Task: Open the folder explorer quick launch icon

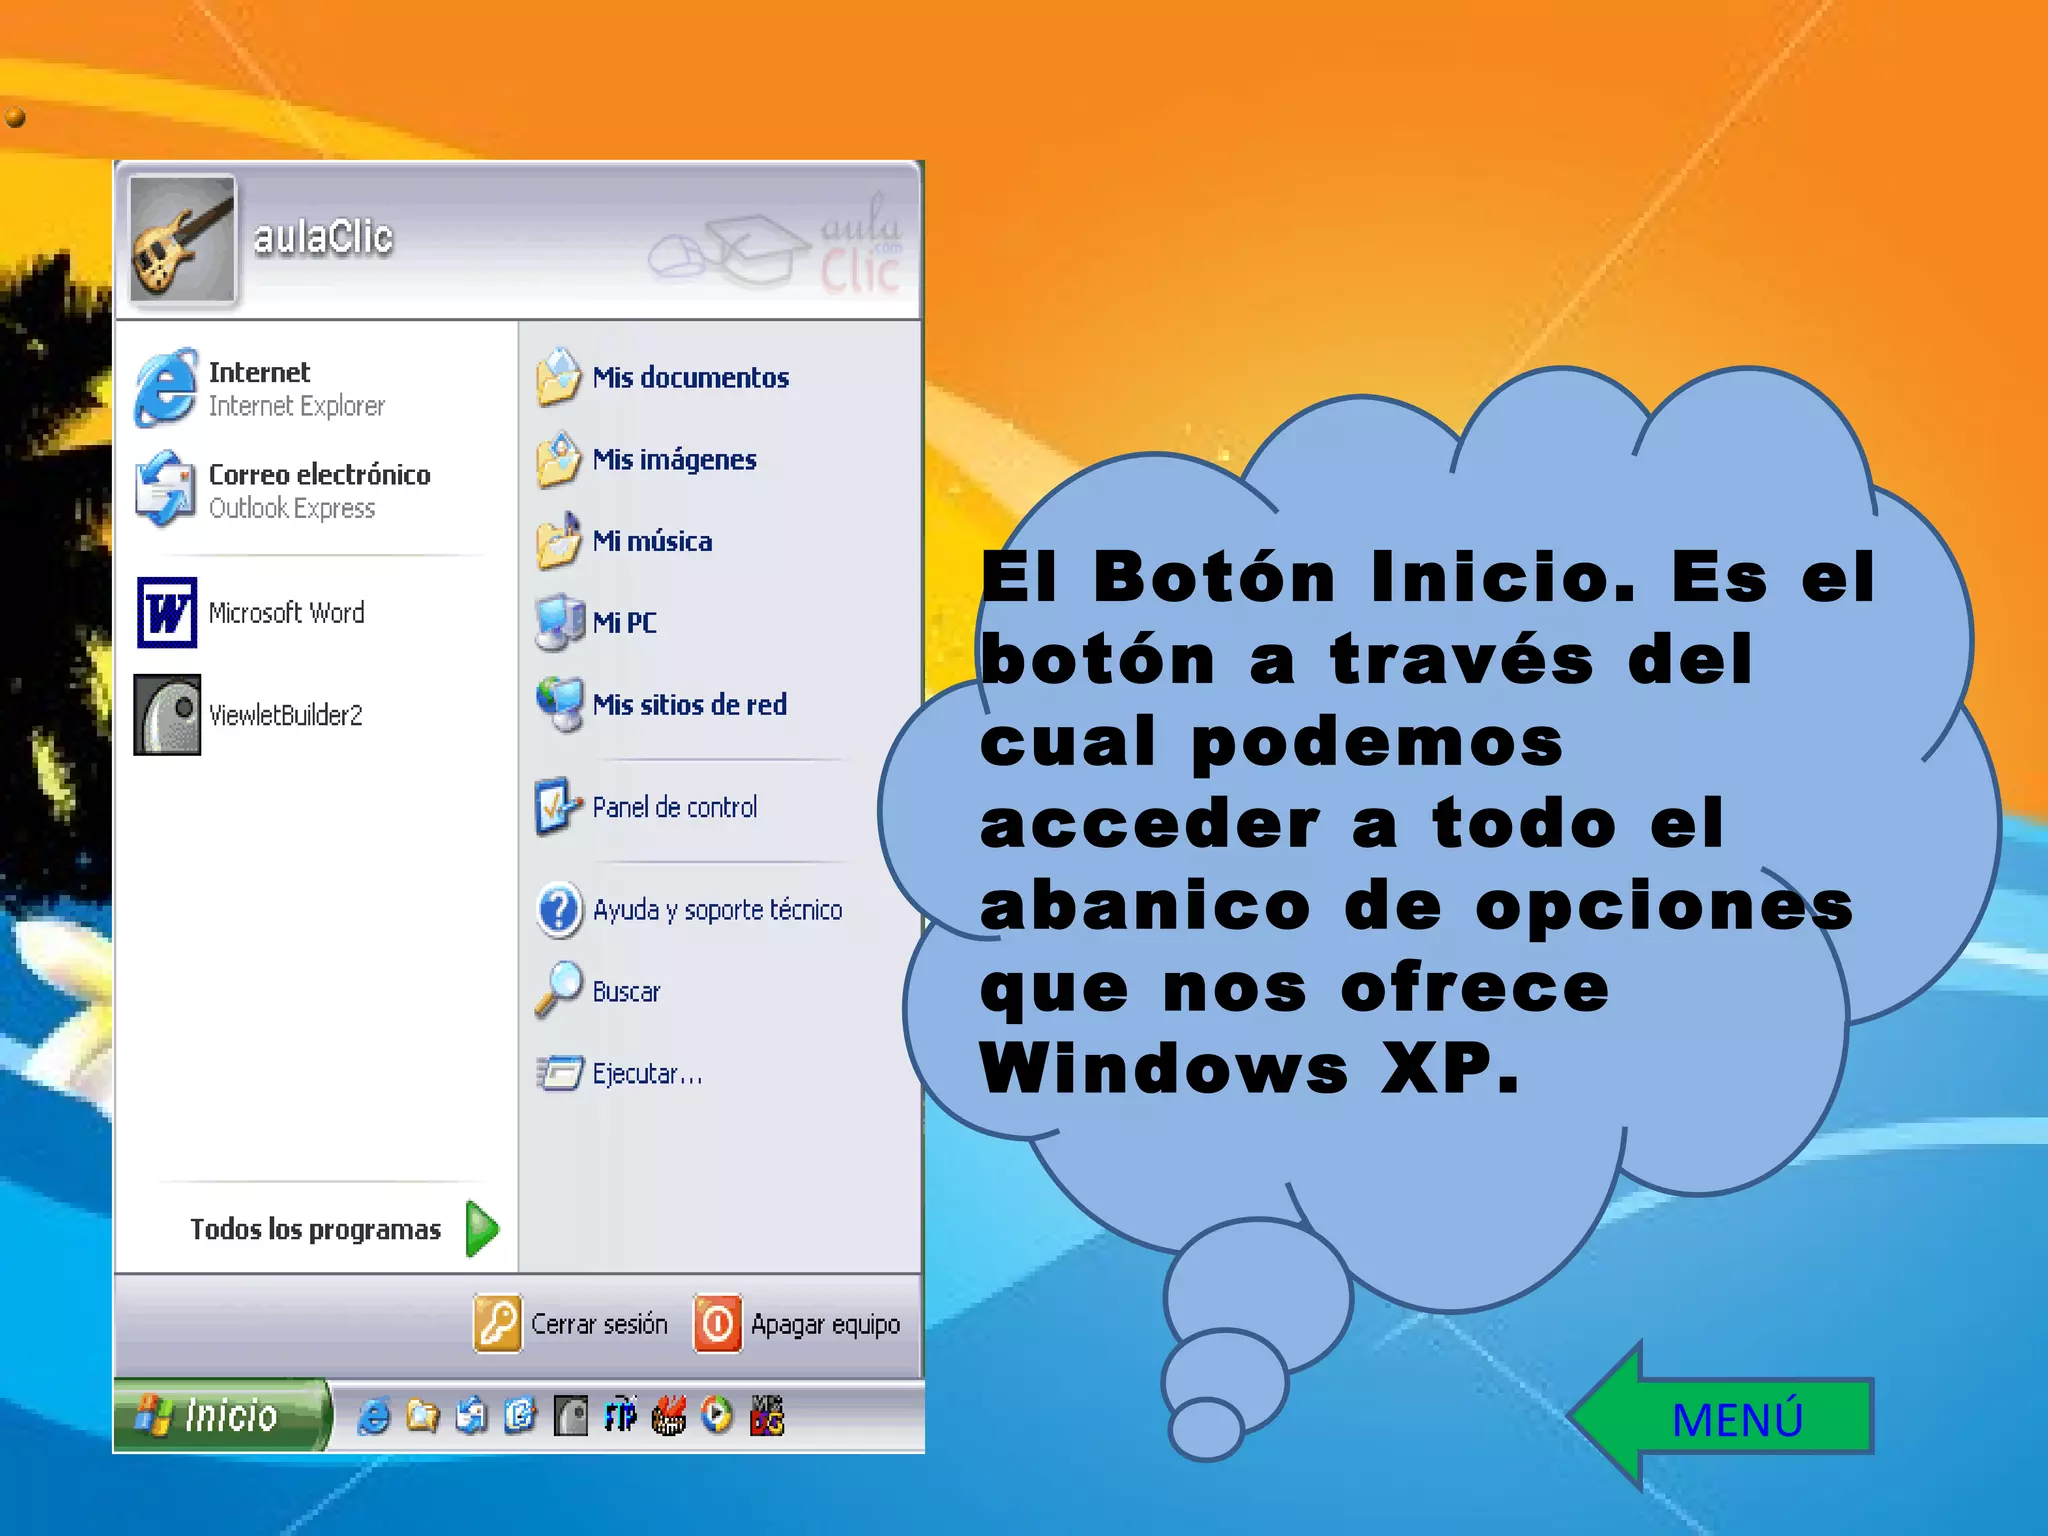Action: [422, 1416]
